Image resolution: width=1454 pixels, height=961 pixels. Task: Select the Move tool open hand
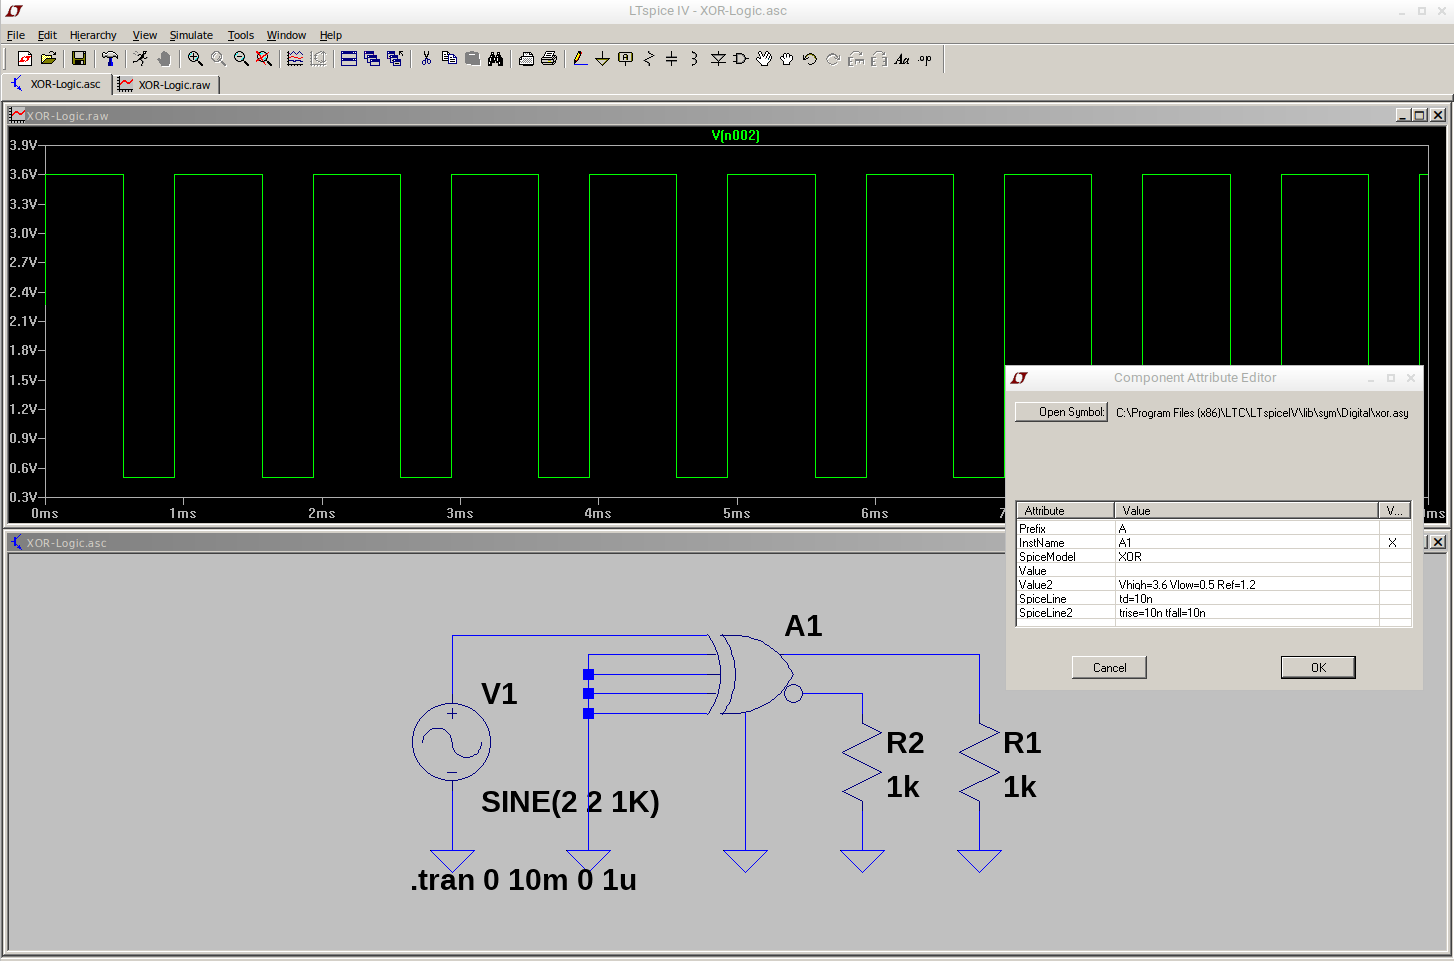(x=764, y=59)
